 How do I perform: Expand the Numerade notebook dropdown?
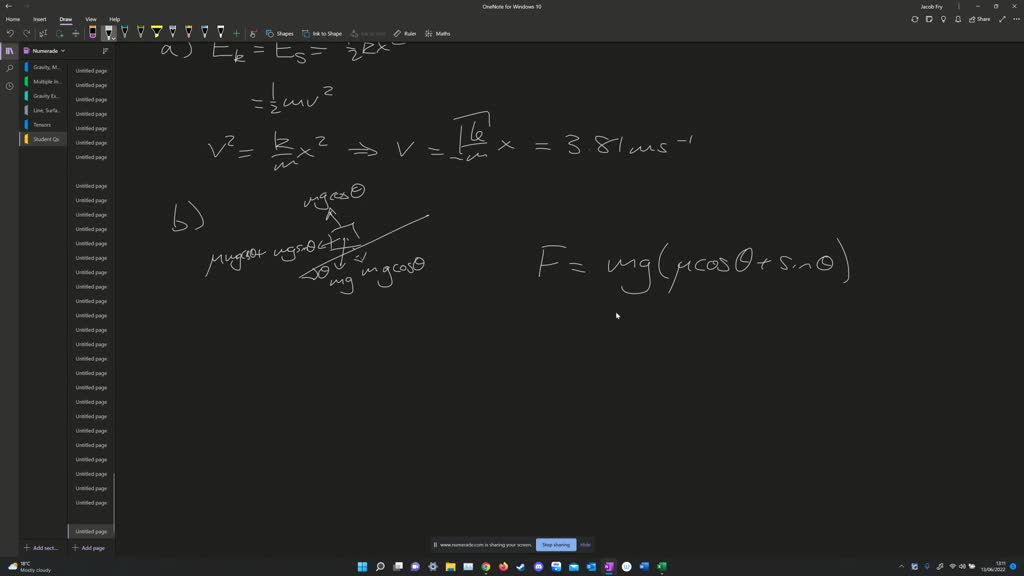click(44, 51)
